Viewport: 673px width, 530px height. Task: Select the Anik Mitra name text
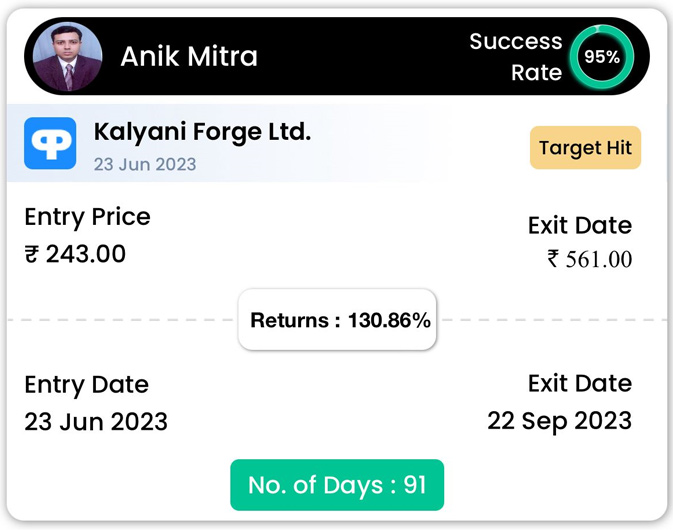tap(189, 57)
